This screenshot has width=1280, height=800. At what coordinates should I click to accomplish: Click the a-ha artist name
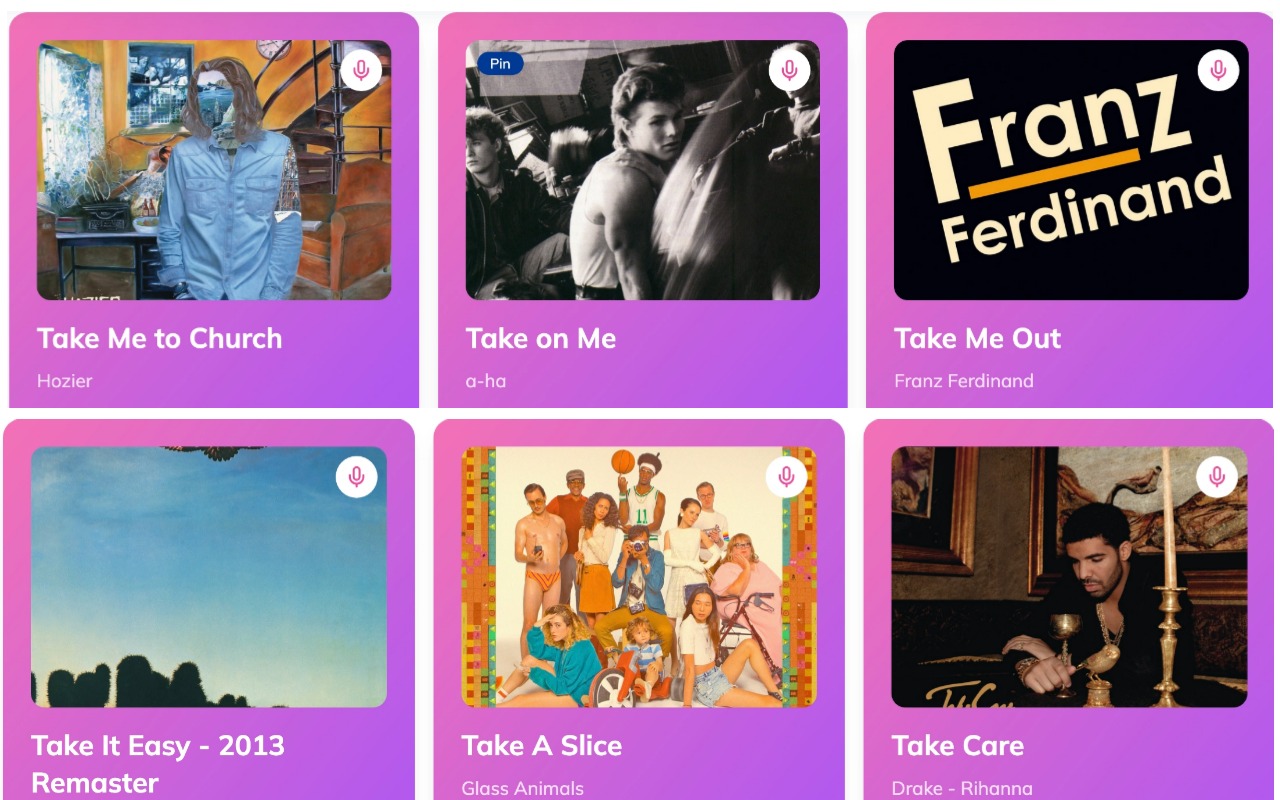(x=485, y=381)
